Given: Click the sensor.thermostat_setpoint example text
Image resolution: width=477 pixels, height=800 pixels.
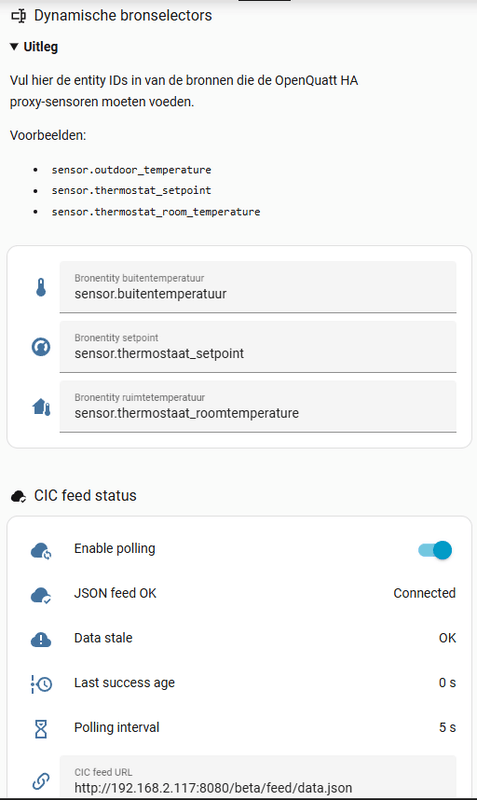Looking at the screenshot, I should (x=131, y=190).
